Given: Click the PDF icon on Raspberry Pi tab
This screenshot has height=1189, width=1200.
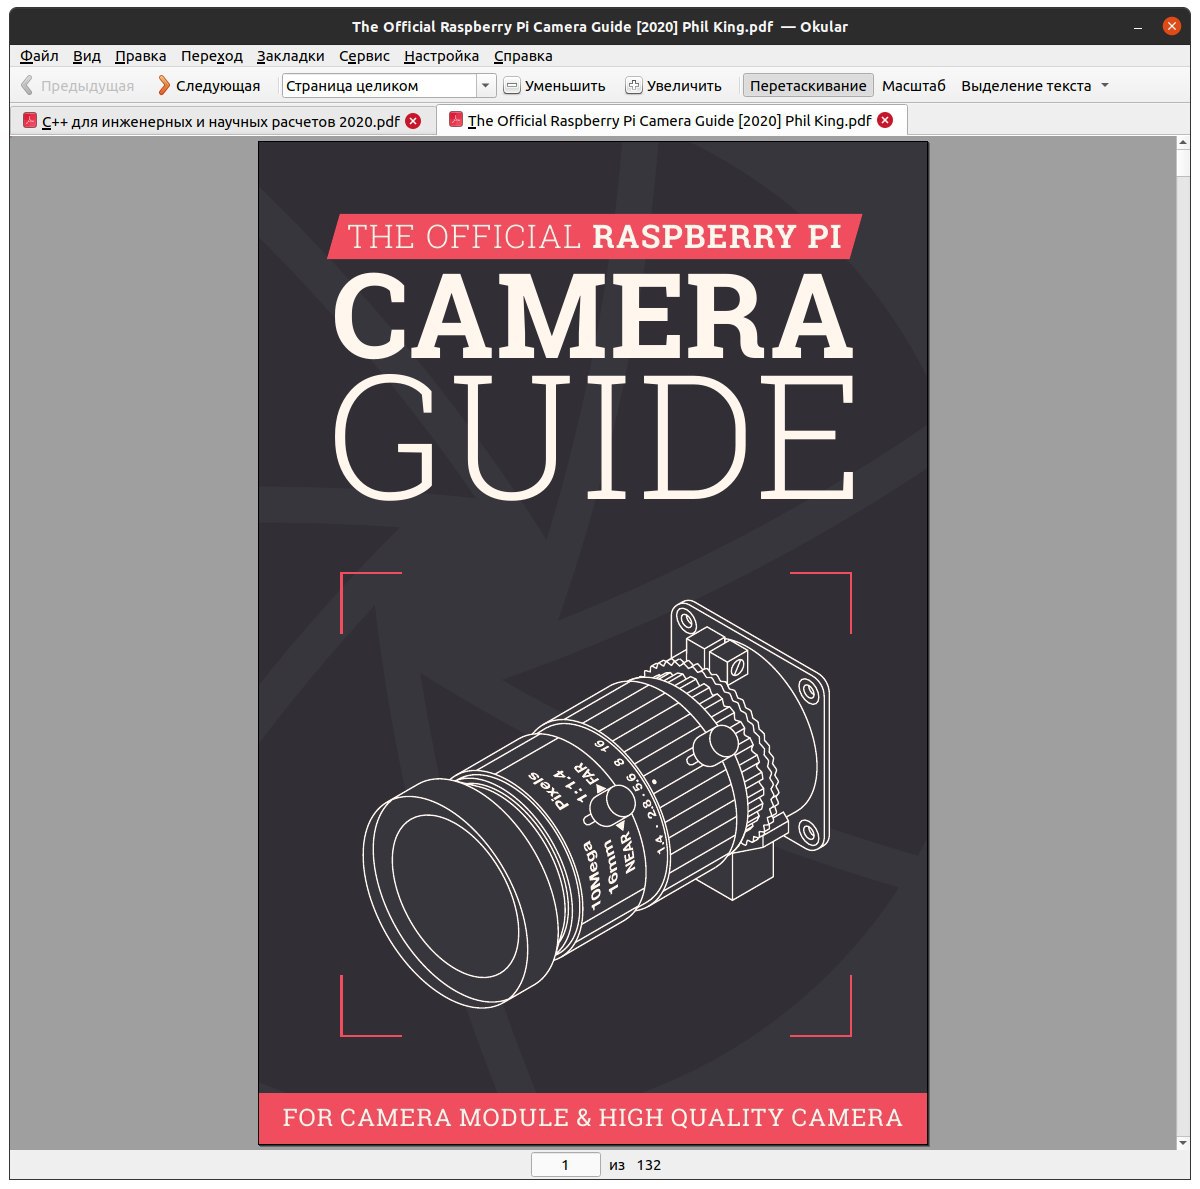Looking at the screenshot, I should [x=456, y=120].
